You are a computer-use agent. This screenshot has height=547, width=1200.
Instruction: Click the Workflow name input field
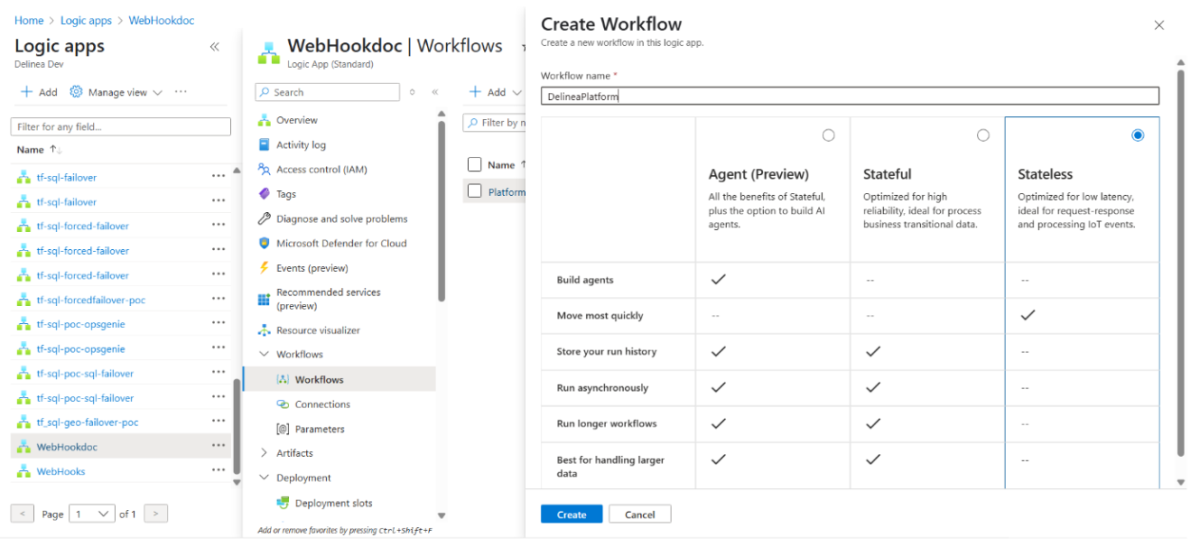849,96
